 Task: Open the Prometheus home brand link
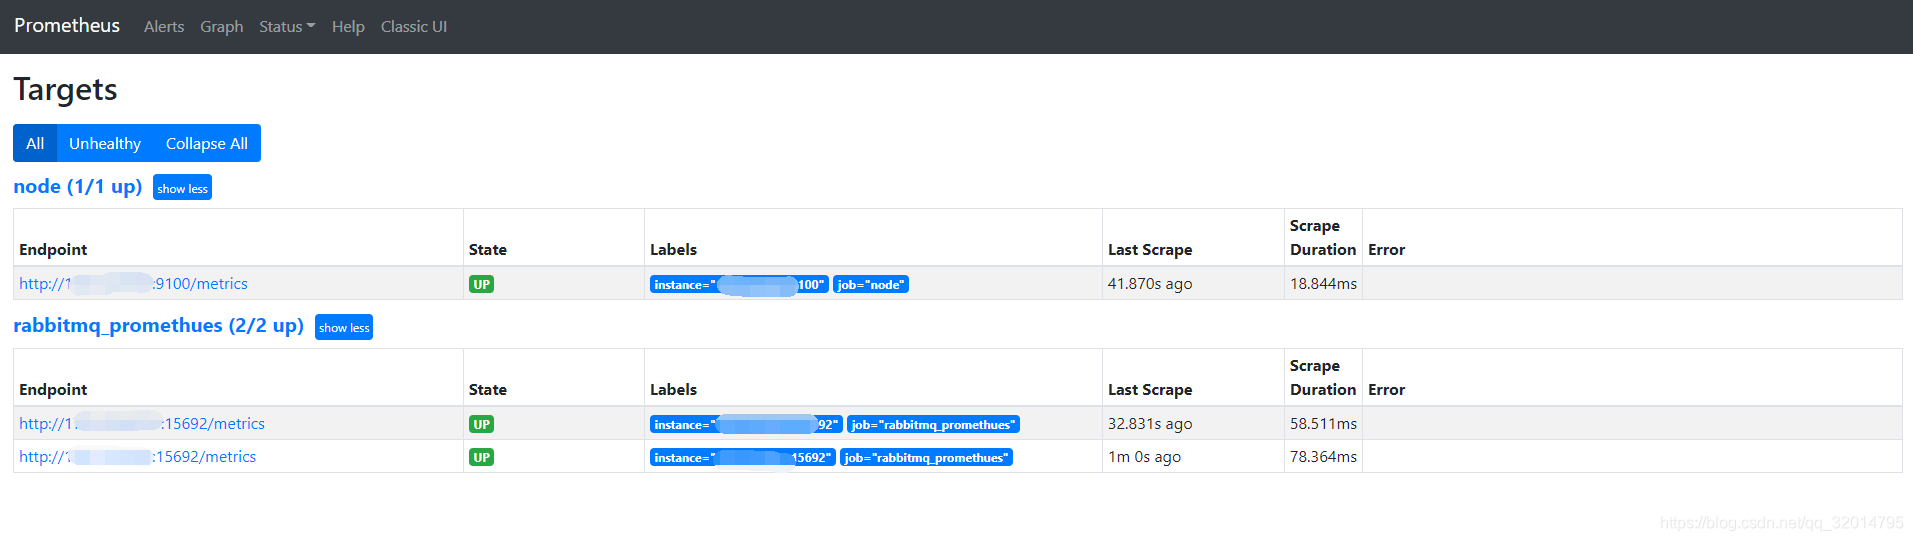(x=67, y=26)
